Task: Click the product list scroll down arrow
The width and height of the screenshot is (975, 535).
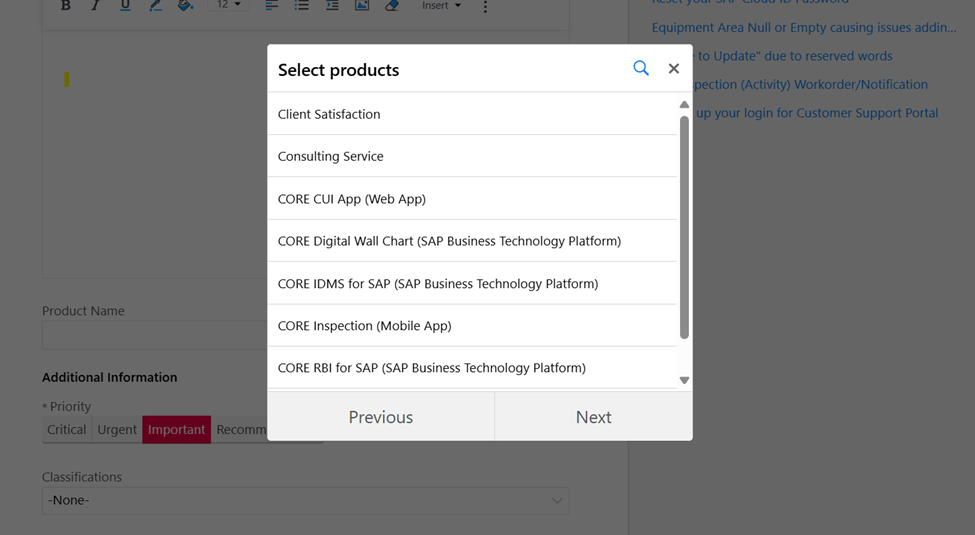Action: [x=684, y=380]
